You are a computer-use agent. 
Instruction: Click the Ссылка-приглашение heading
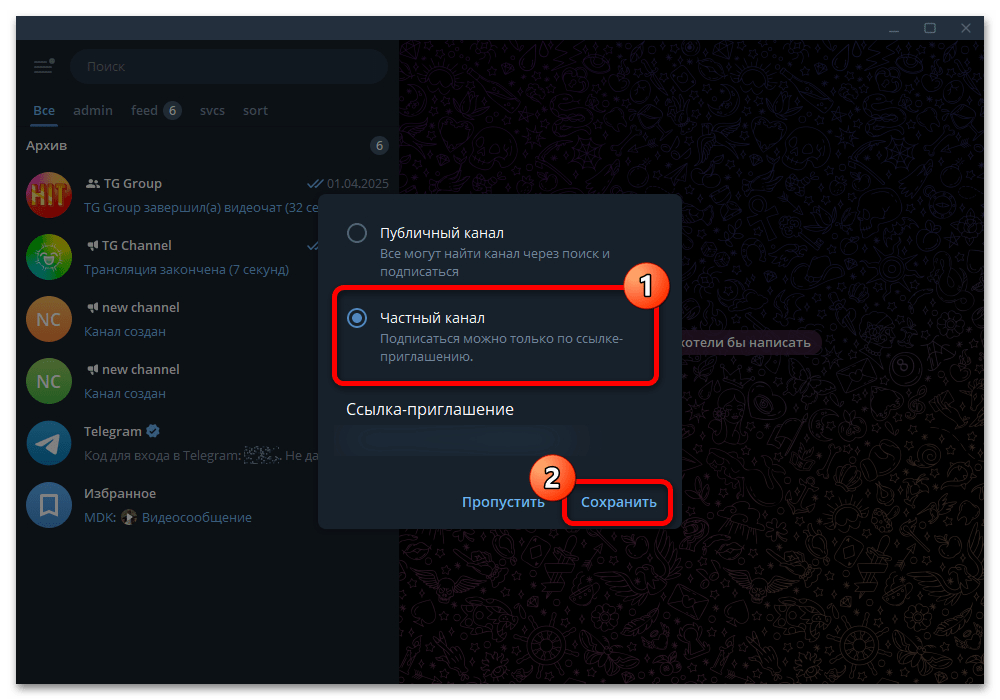430,409
